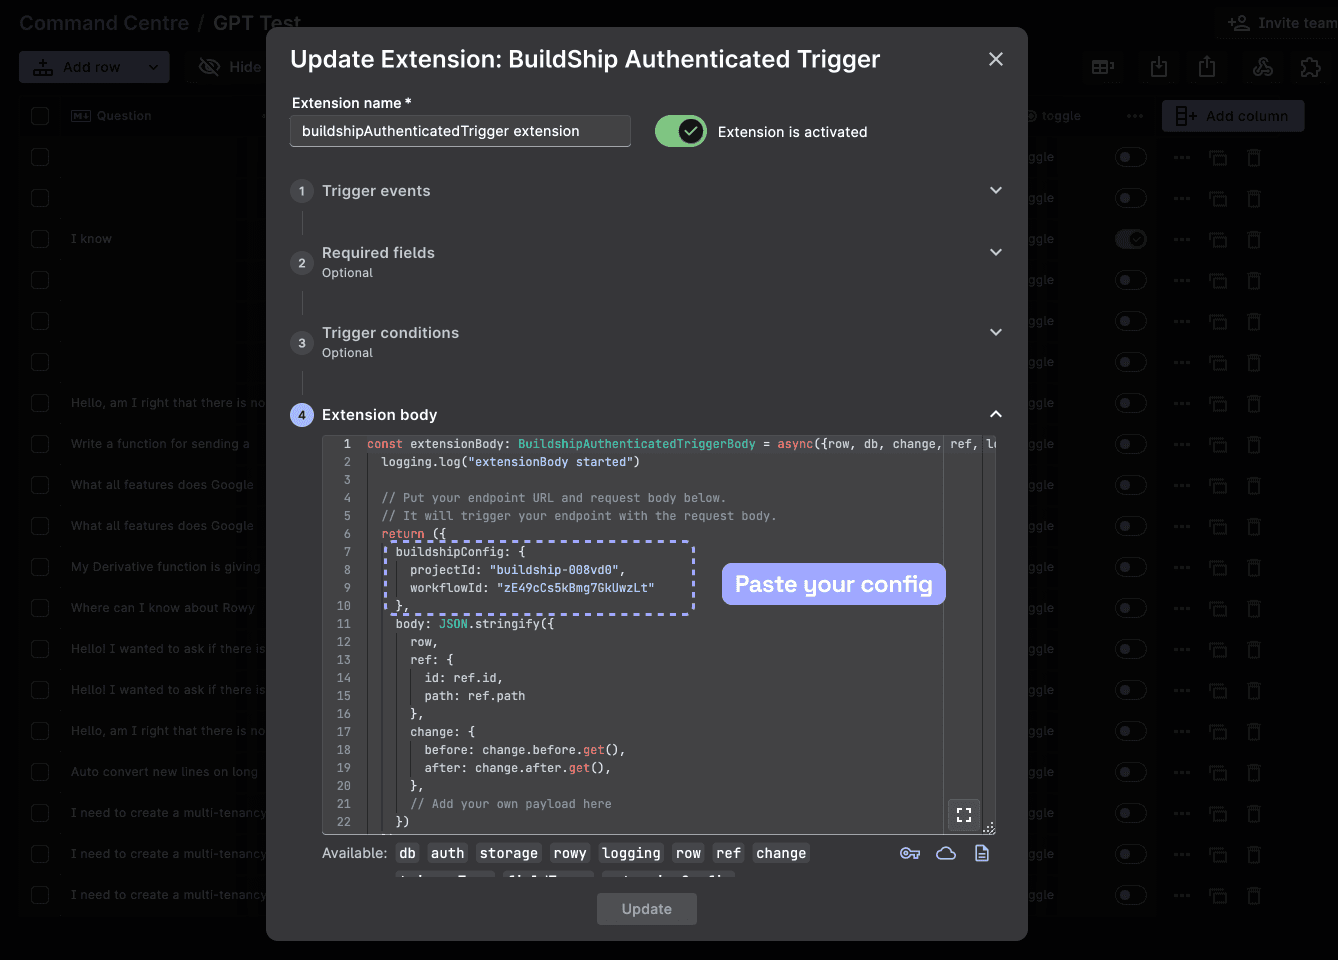Duplicate the "My Derivative function" row
Screen dimensions: 1338x960
click(x=1218, y=567)
